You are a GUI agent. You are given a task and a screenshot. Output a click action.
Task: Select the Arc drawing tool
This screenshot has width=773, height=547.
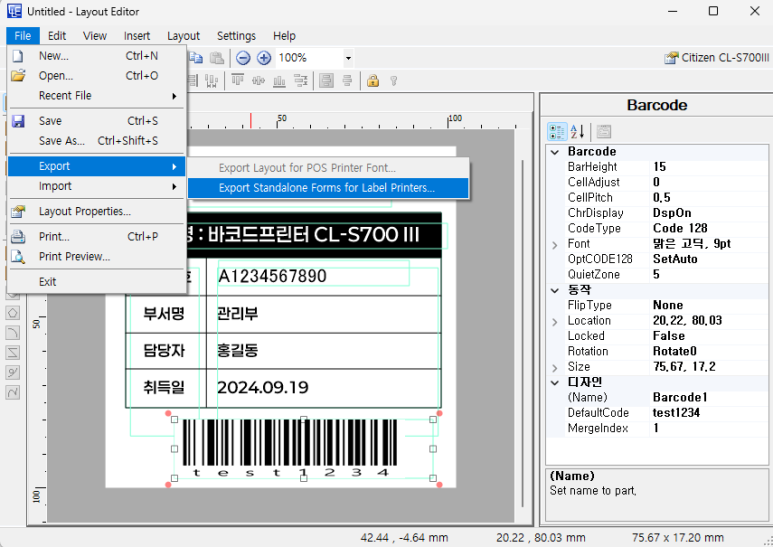[x=13, y=333]
